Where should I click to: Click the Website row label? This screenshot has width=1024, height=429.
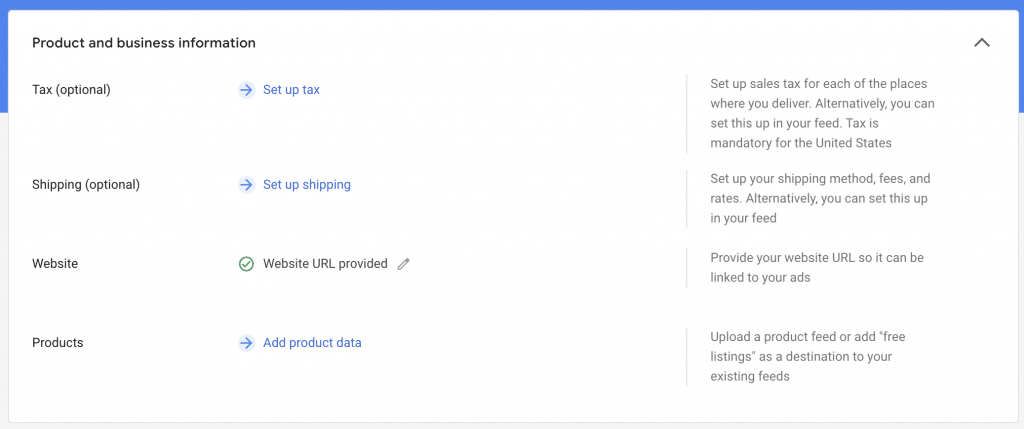[55, 264]
